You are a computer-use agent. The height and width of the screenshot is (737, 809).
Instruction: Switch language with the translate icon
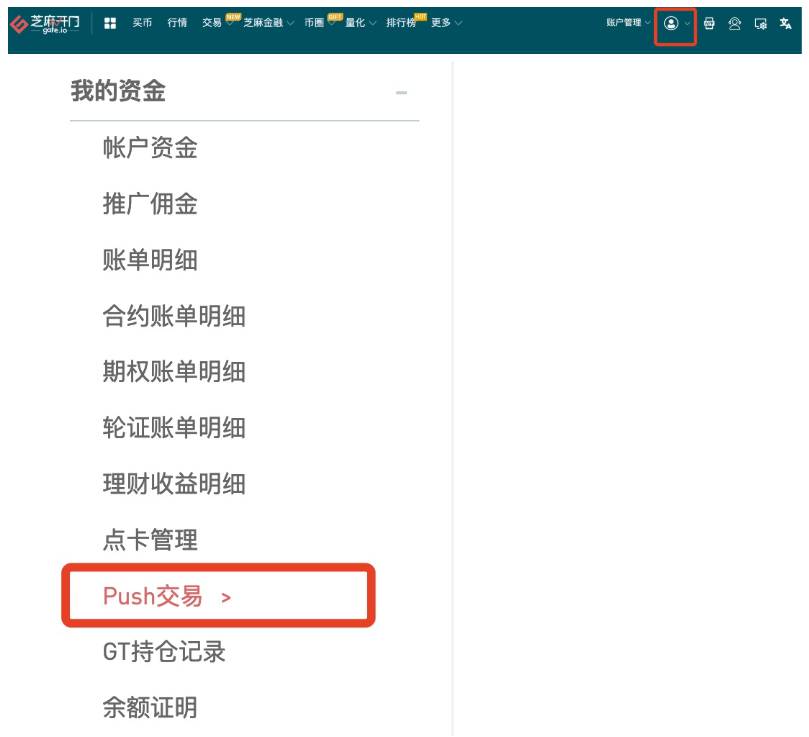click(785, 23)
